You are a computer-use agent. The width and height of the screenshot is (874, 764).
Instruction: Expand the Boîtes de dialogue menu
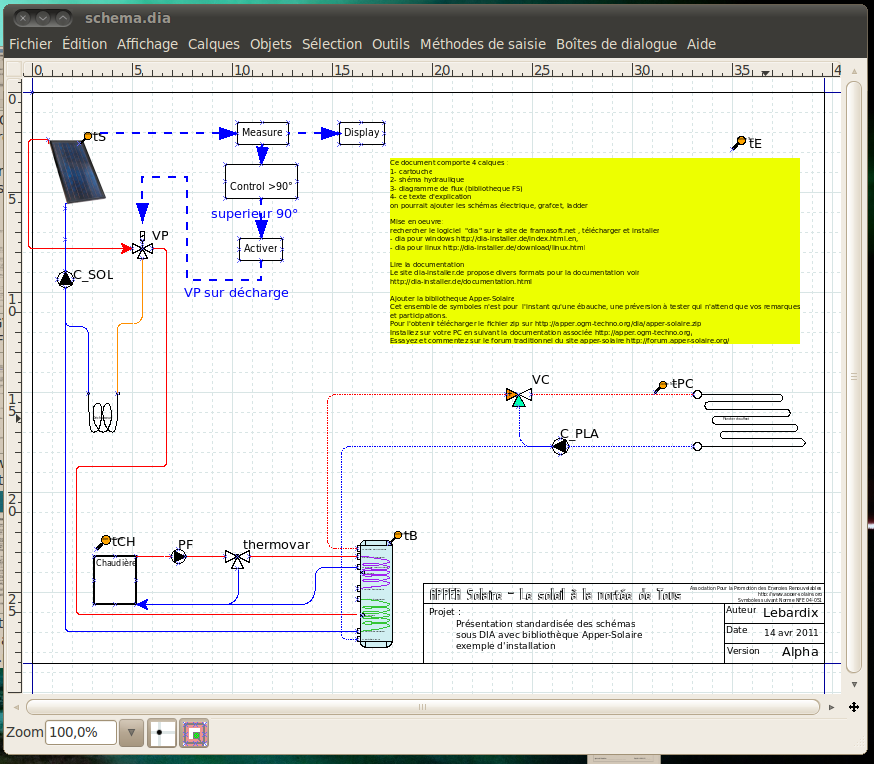616,44
